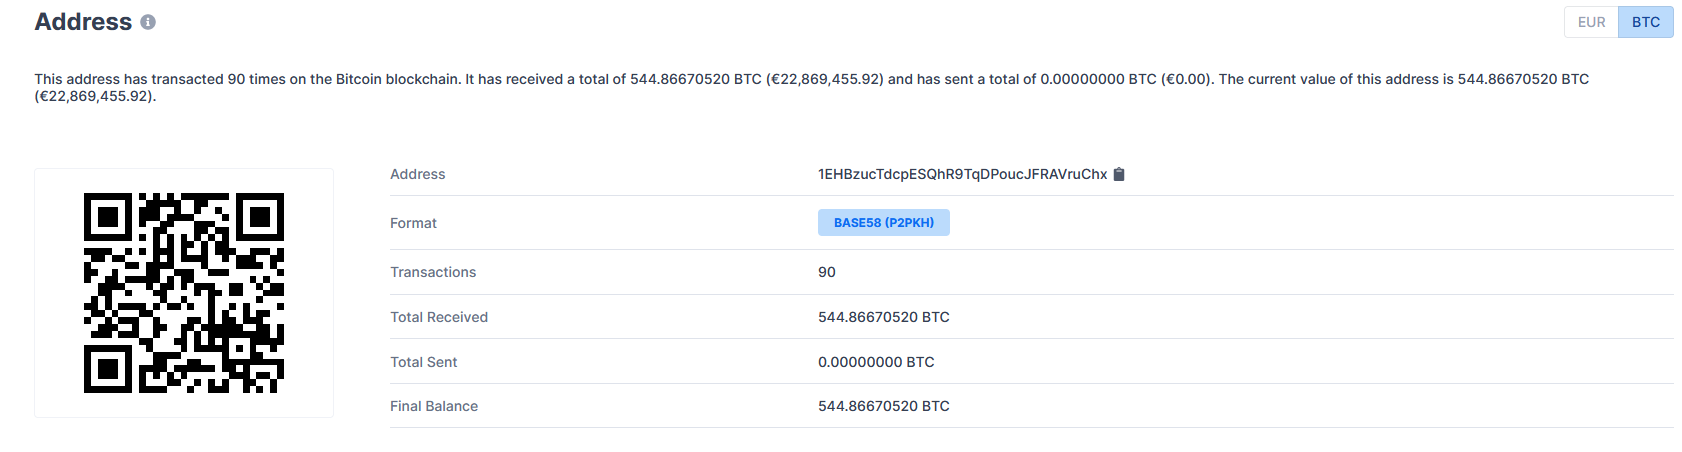This screenshot has height=452, width=1682.
Task: Click the BASE58 (P2PKH) format badge
Action: pyautogui.click(x=884, y=223)
